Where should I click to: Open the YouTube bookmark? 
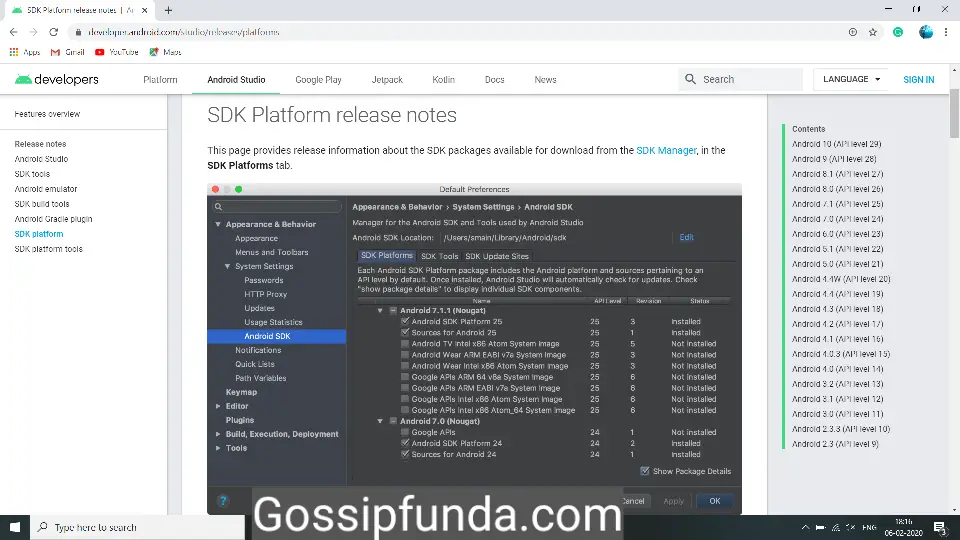(117, 52)
